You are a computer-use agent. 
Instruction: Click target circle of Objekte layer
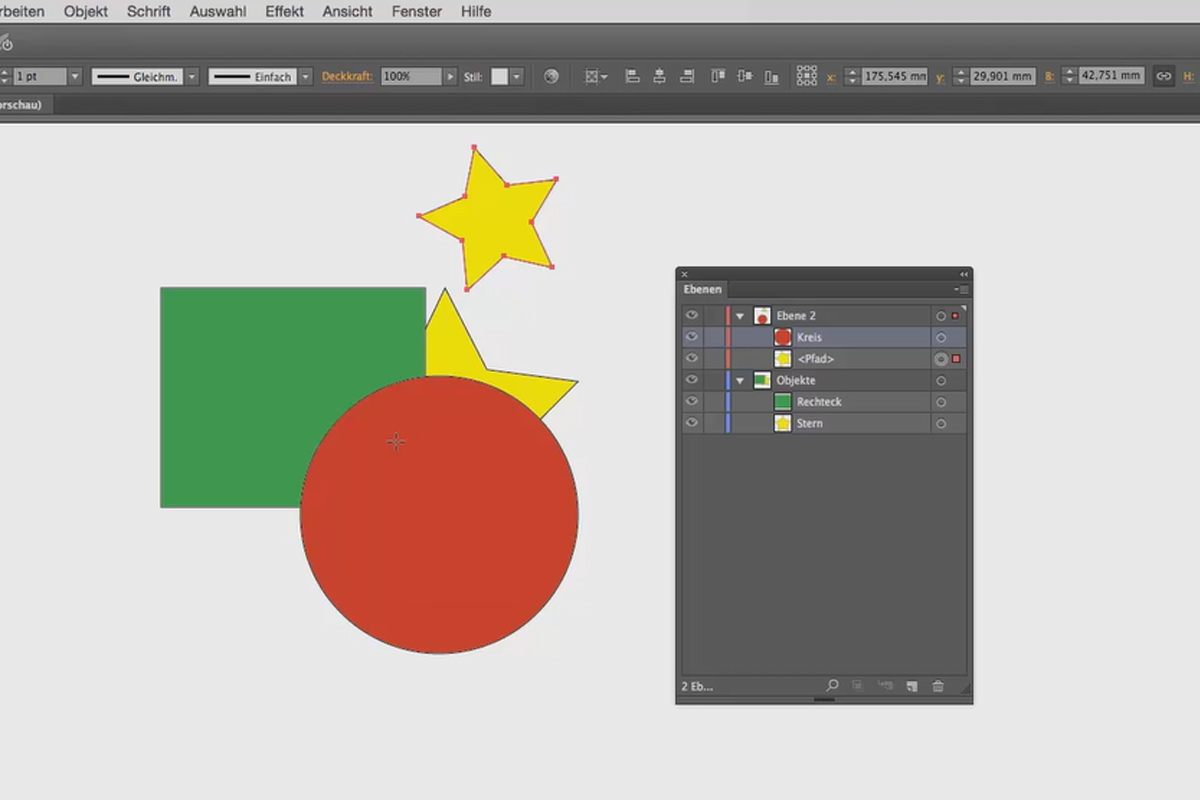[941, 381]
